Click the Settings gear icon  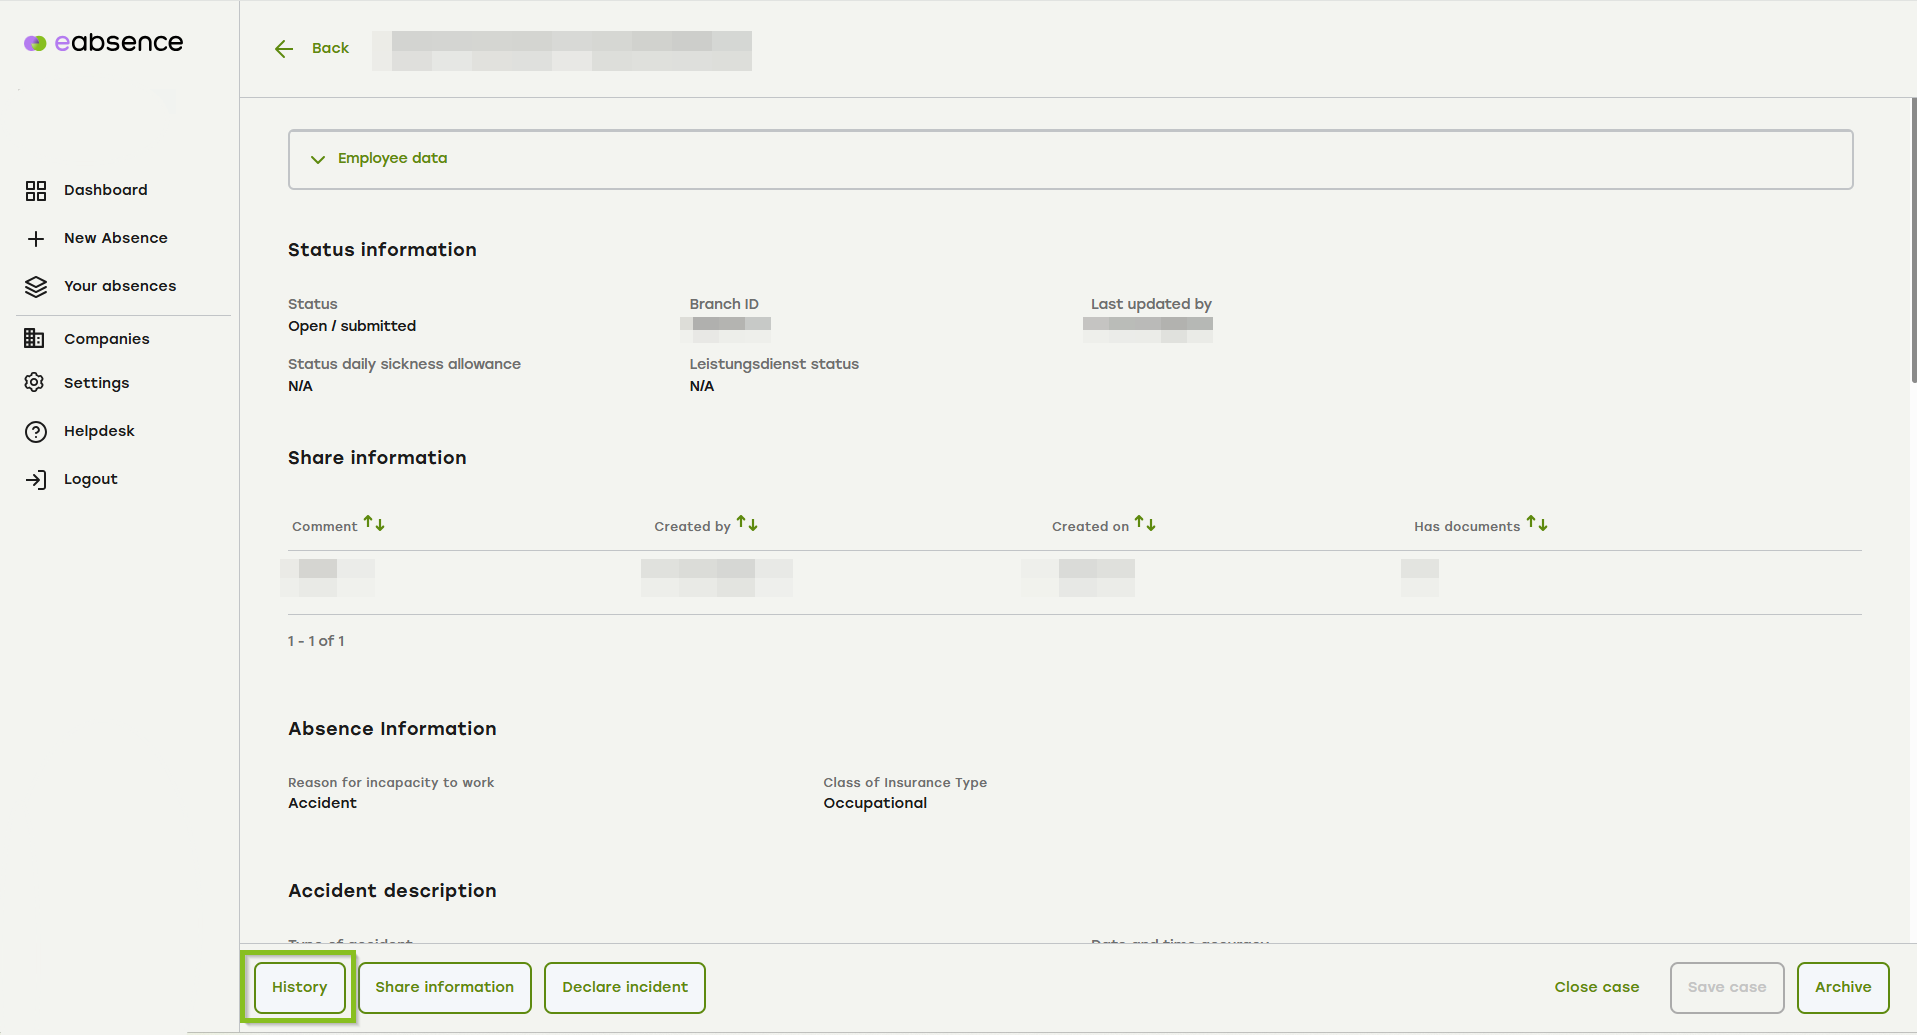click(x=35, y=383)
